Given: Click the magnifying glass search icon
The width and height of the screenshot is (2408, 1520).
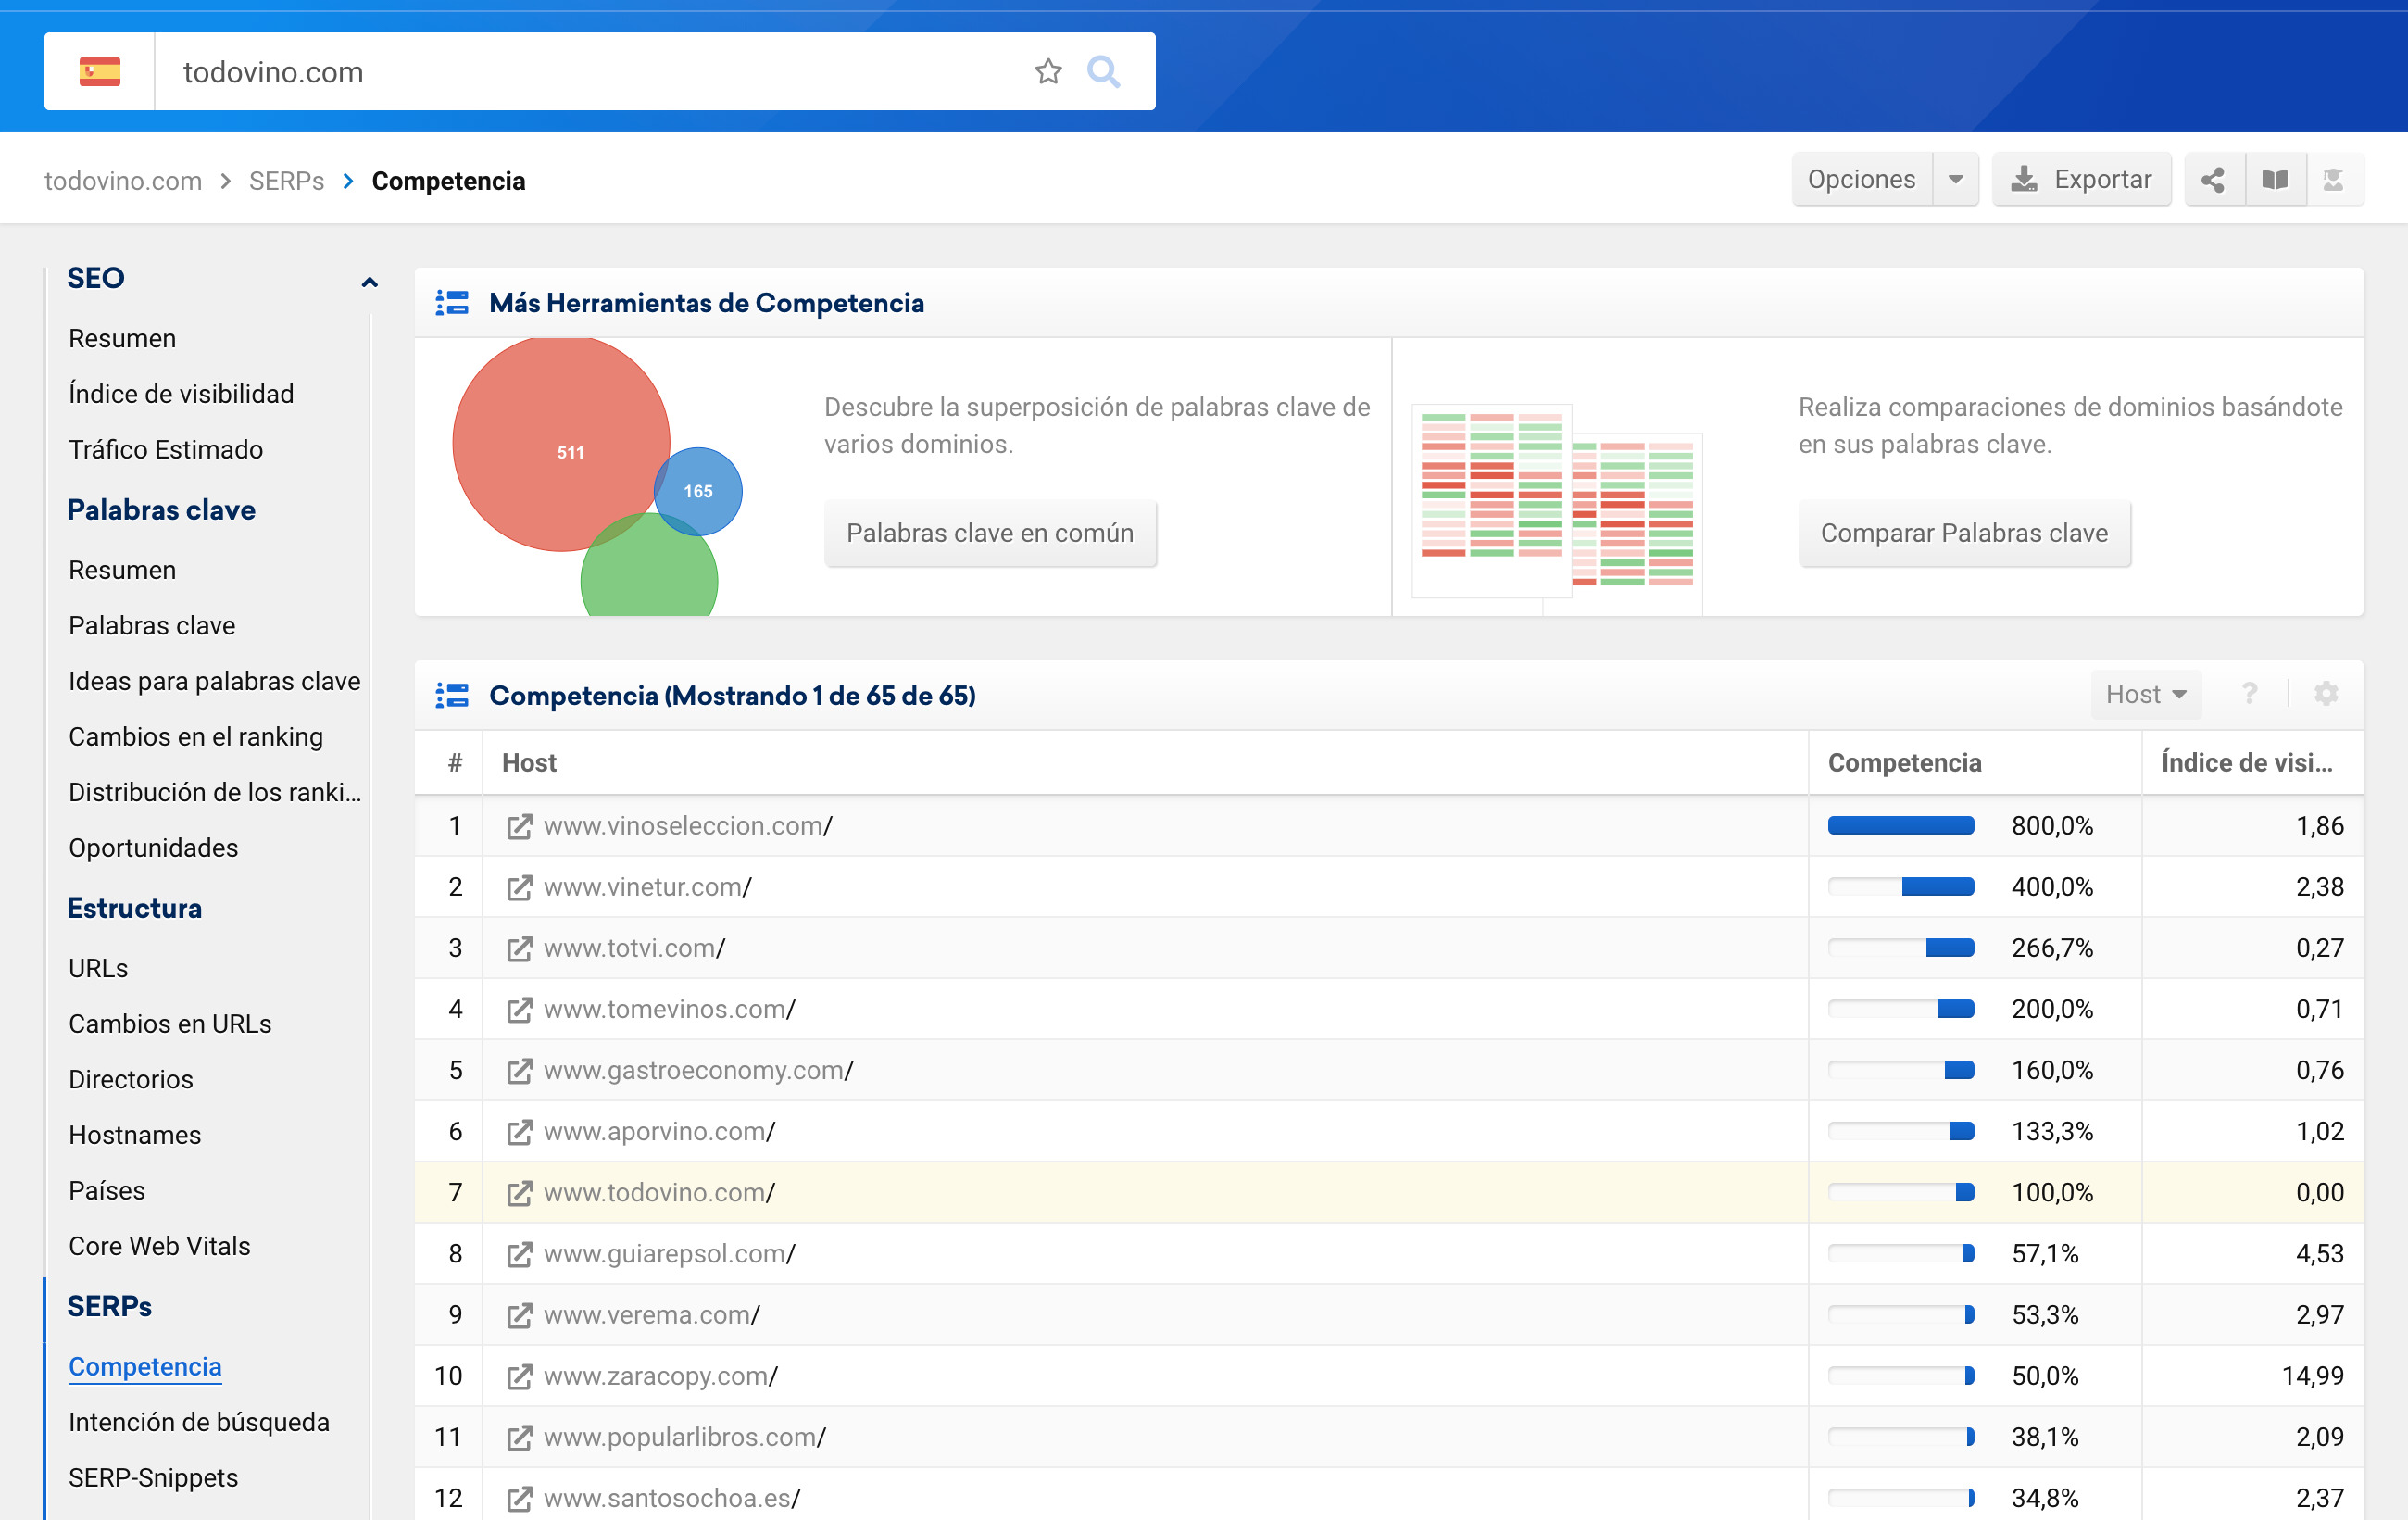Looking at the screenshot, I should pos(1103,72).
